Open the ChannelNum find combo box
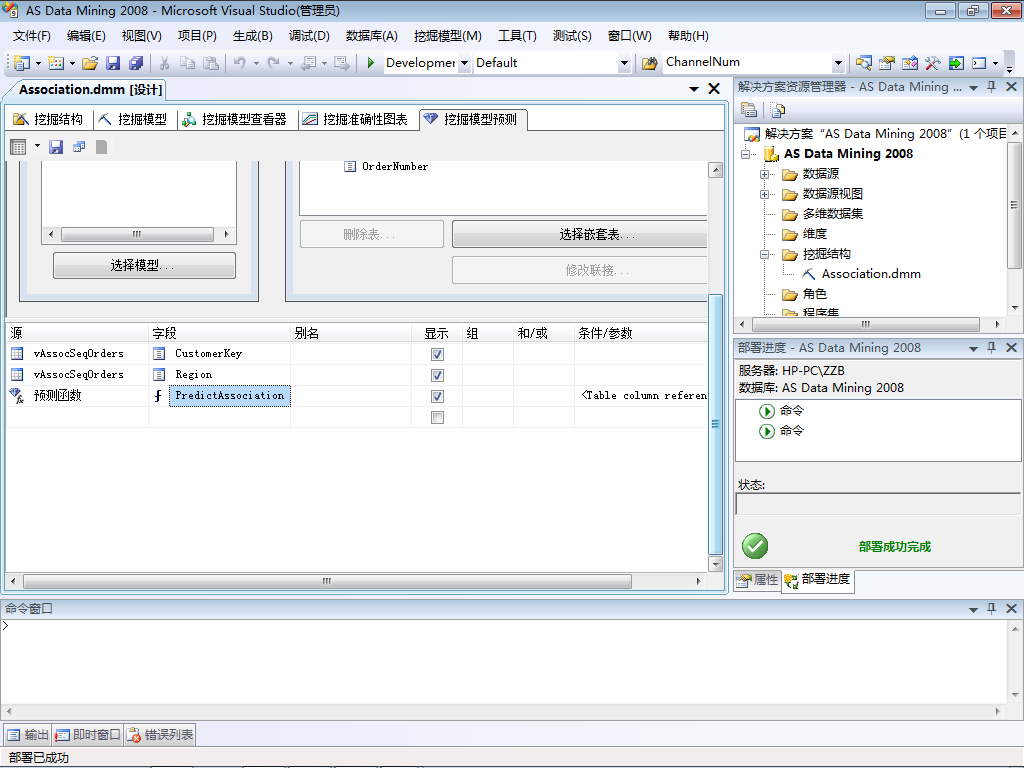 pos(839,63)
